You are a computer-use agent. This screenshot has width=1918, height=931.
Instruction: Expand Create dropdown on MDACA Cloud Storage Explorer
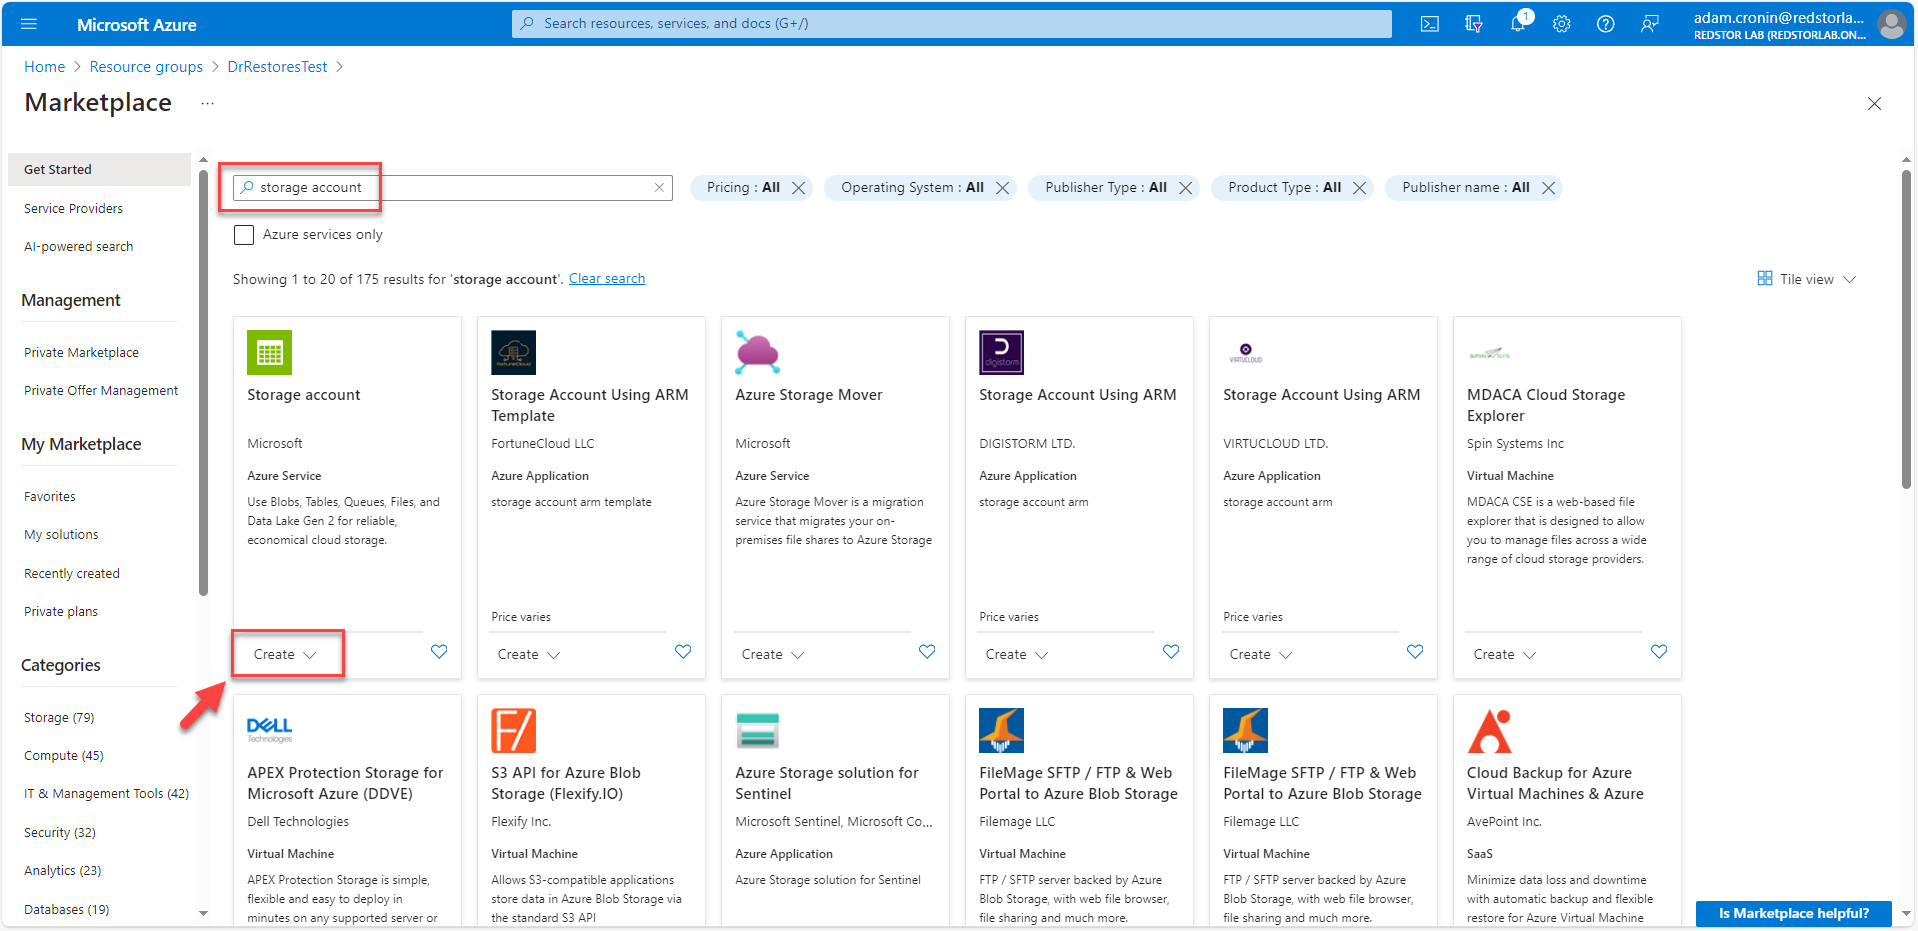[x=1505, y=655]
